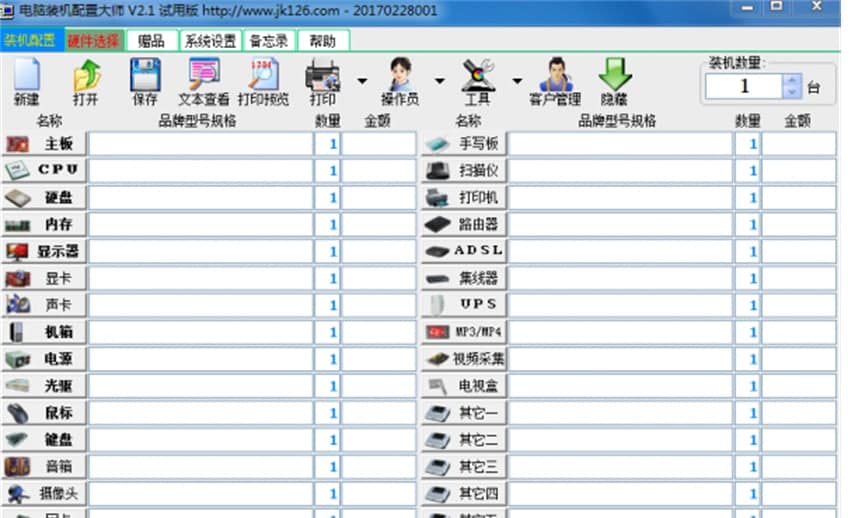Click the 隐藏 green arrow icon
The height and width of the screenshot is (518, 855).
click(x=615, y=82)
